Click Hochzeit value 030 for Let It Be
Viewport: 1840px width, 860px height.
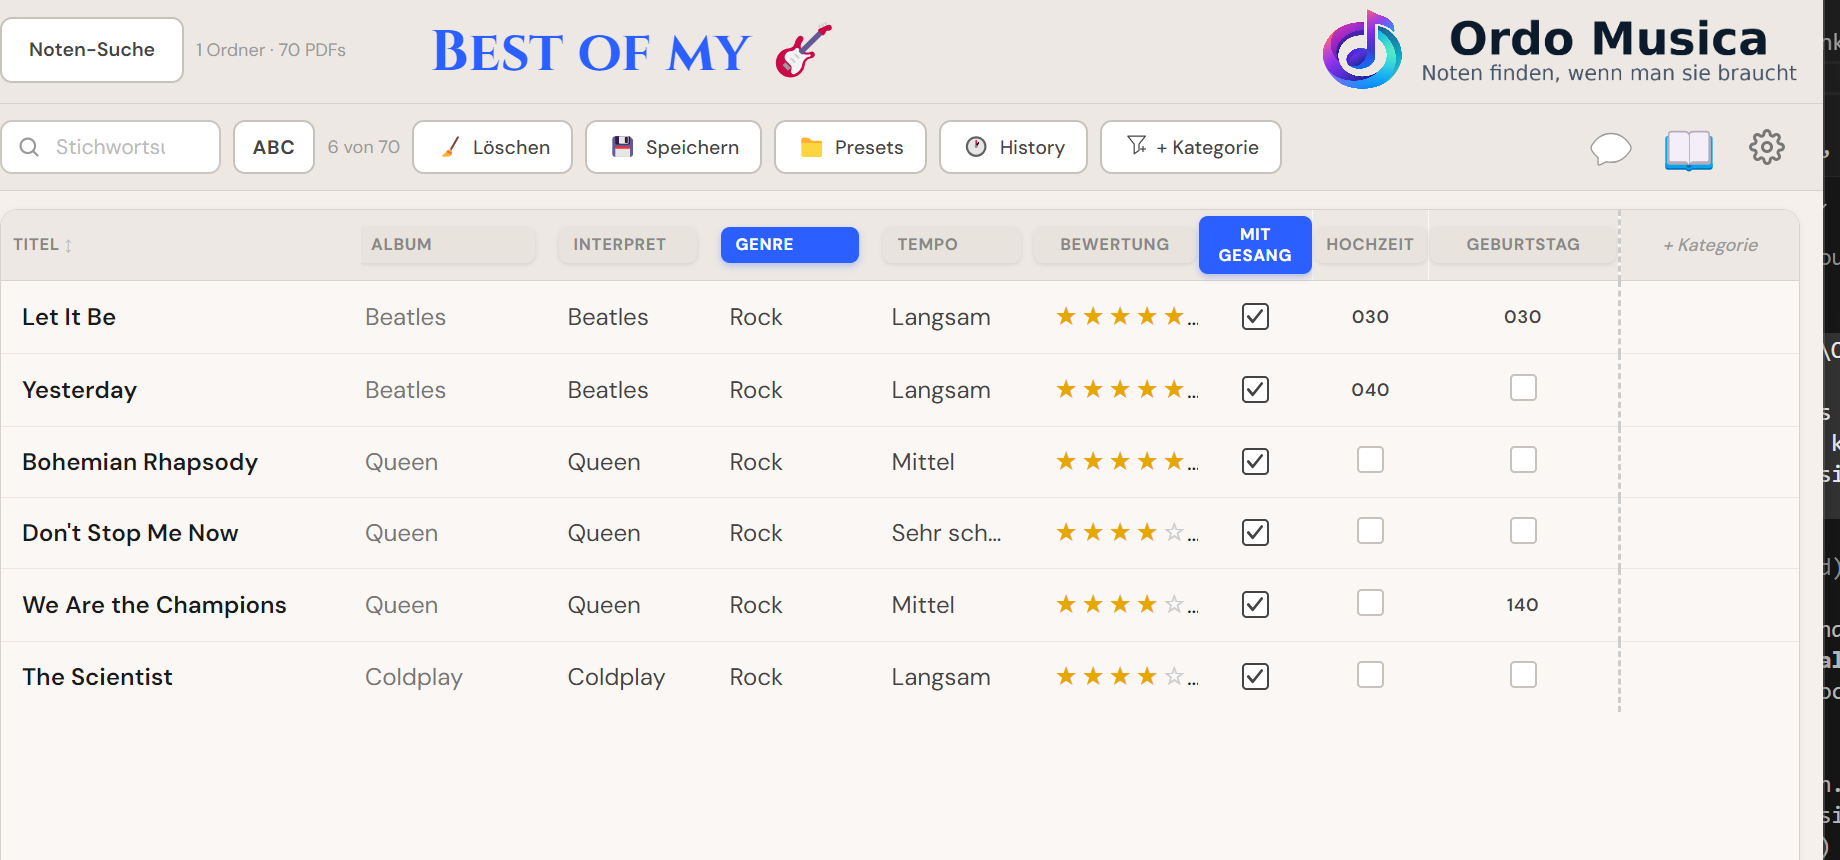click(1370, 317)
